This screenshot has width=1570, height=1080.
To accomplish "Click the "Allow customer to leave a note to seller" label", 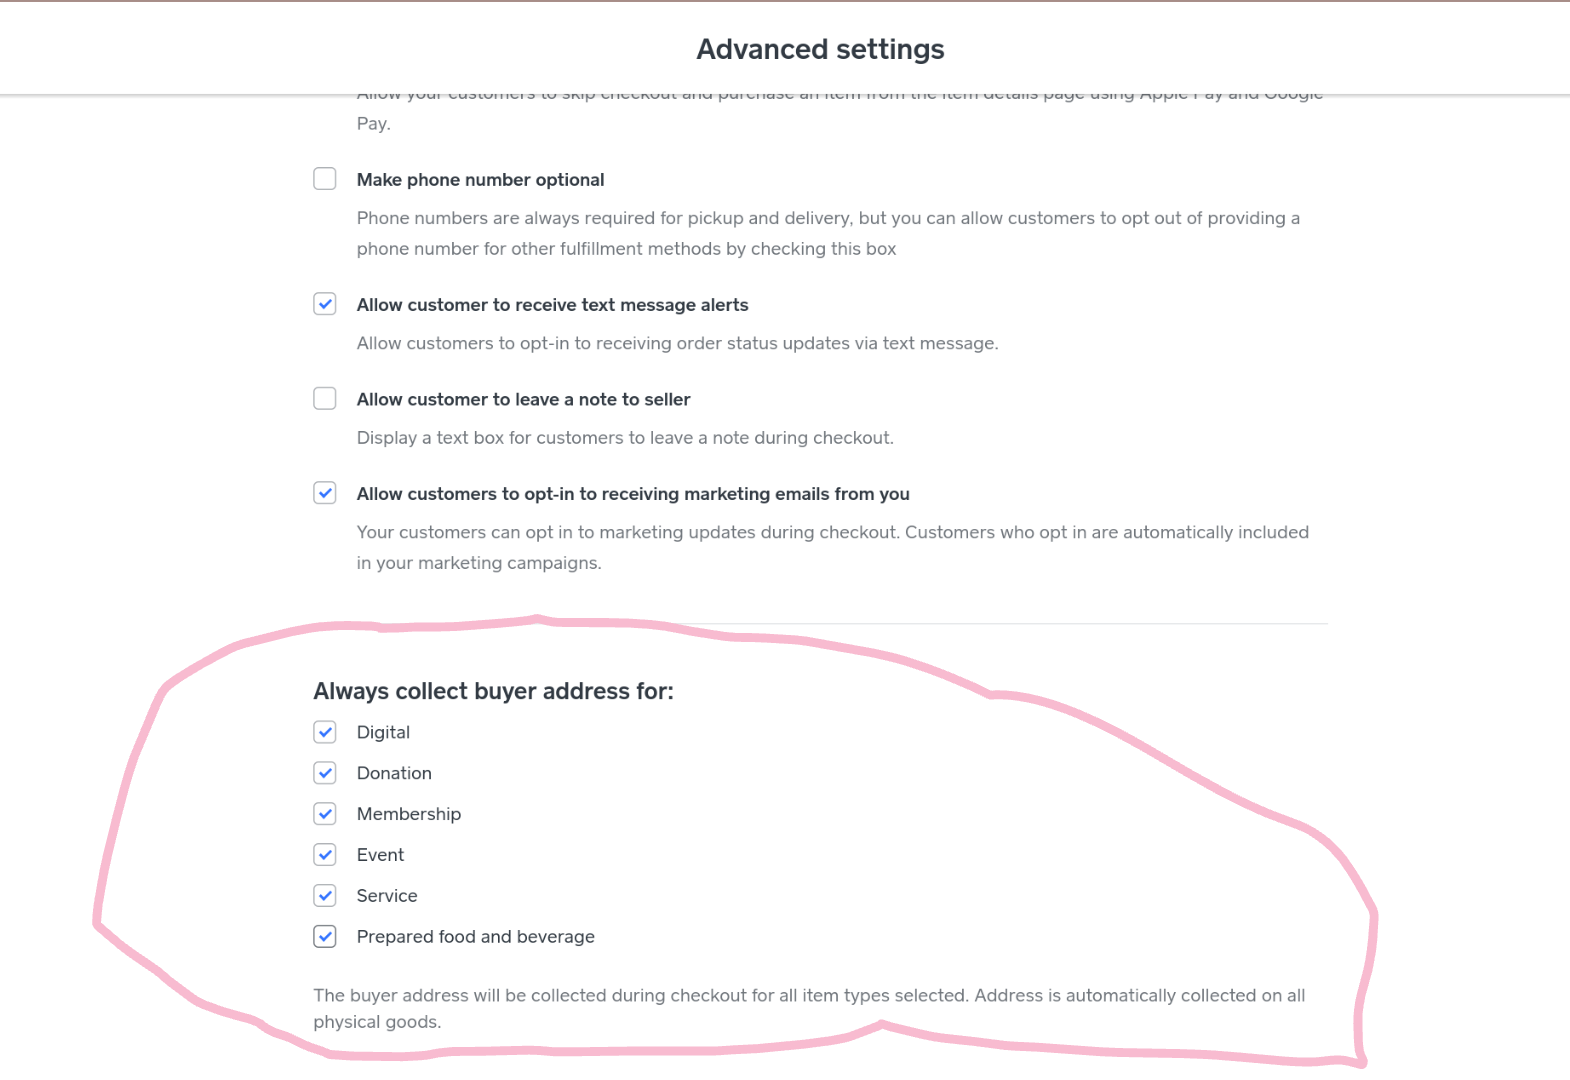I will (x=523, y=400).
